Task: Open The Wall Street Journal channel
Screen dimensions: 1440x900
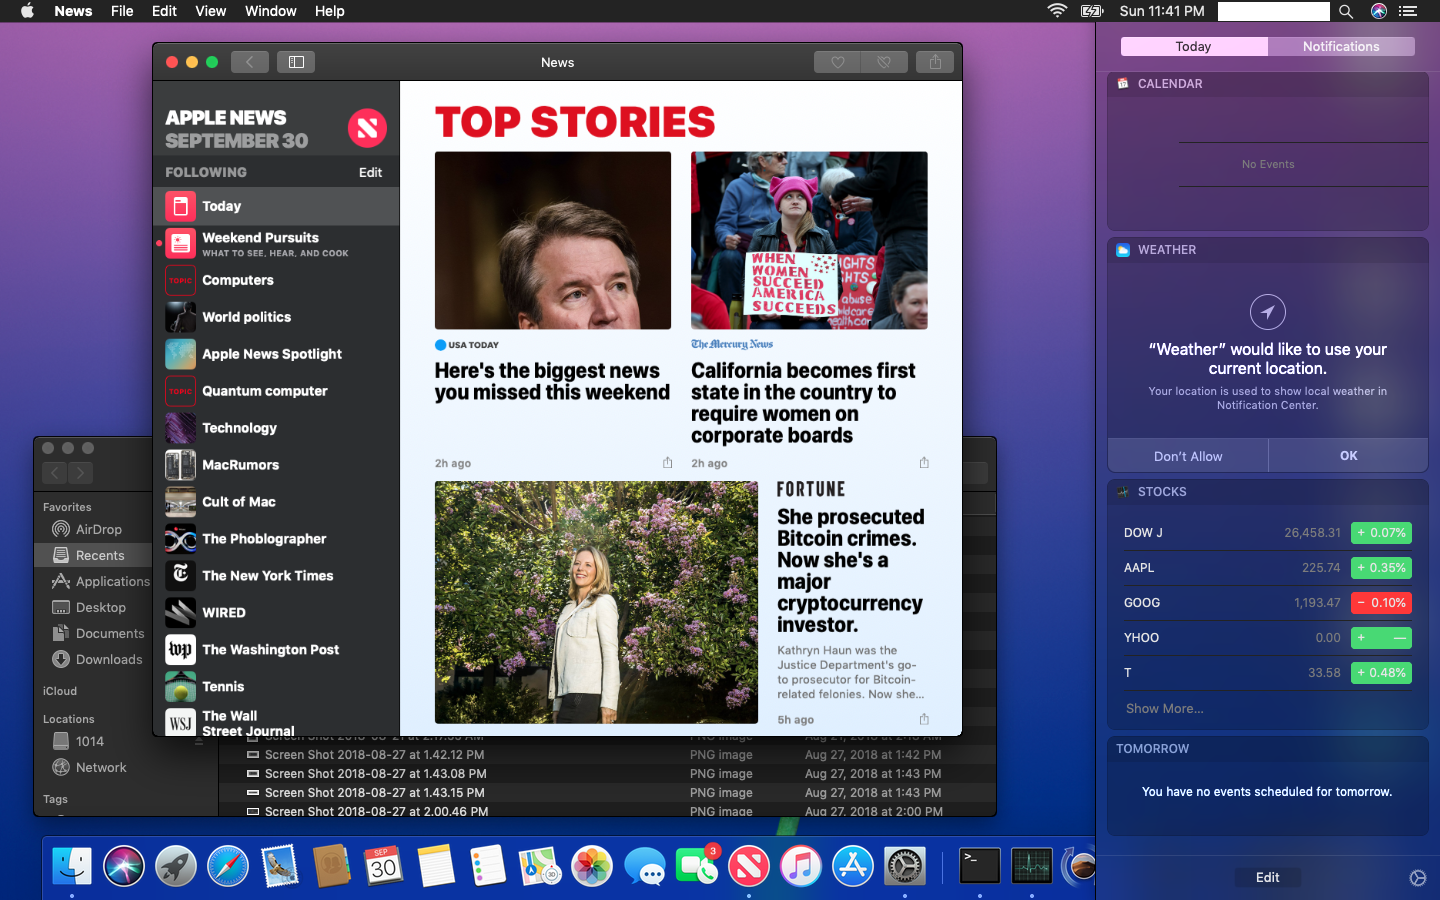Action: tap(276, 722)
